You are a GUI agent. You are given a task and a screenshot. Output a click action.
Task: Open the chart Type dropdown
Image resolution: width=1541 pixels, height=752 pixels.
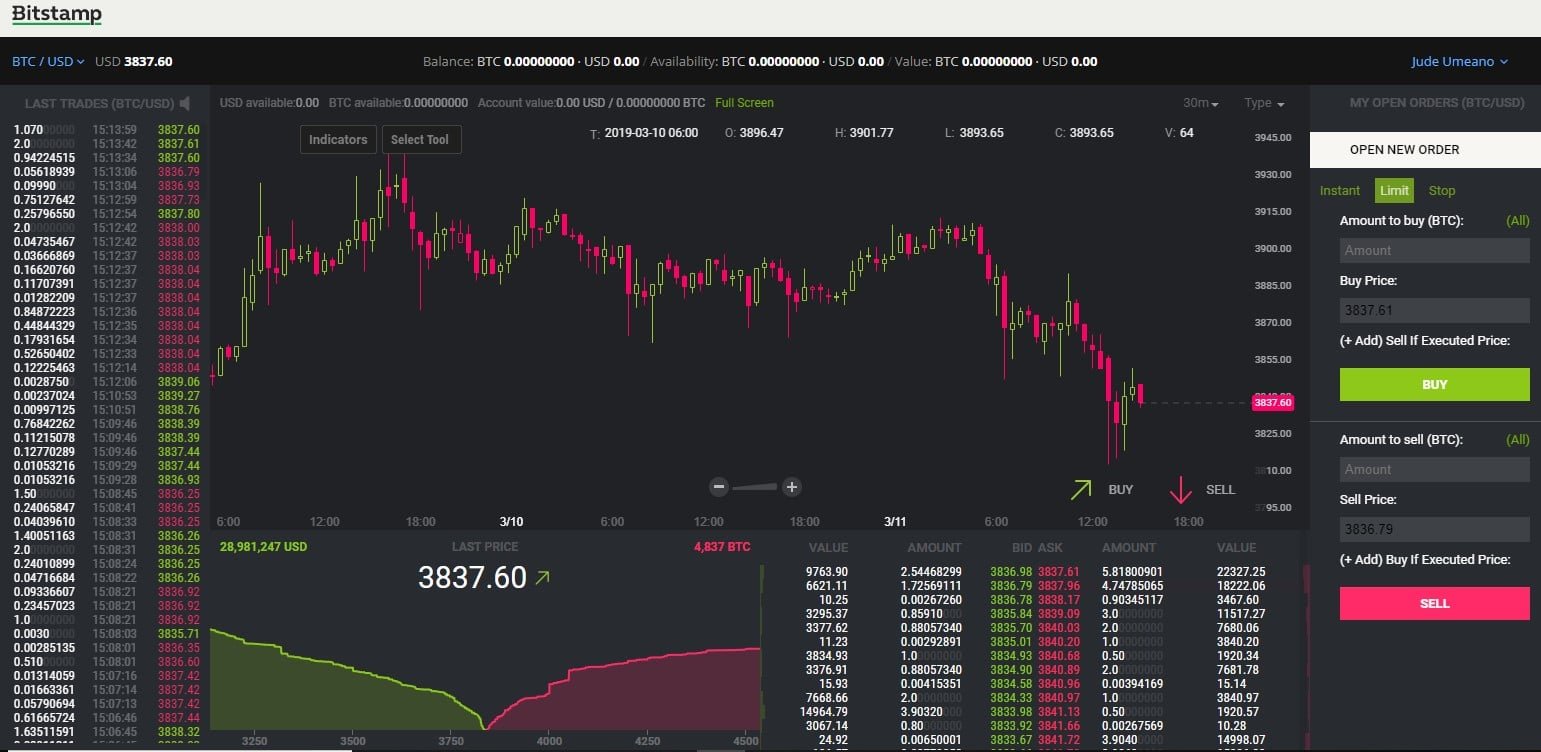pos(1264,103)
